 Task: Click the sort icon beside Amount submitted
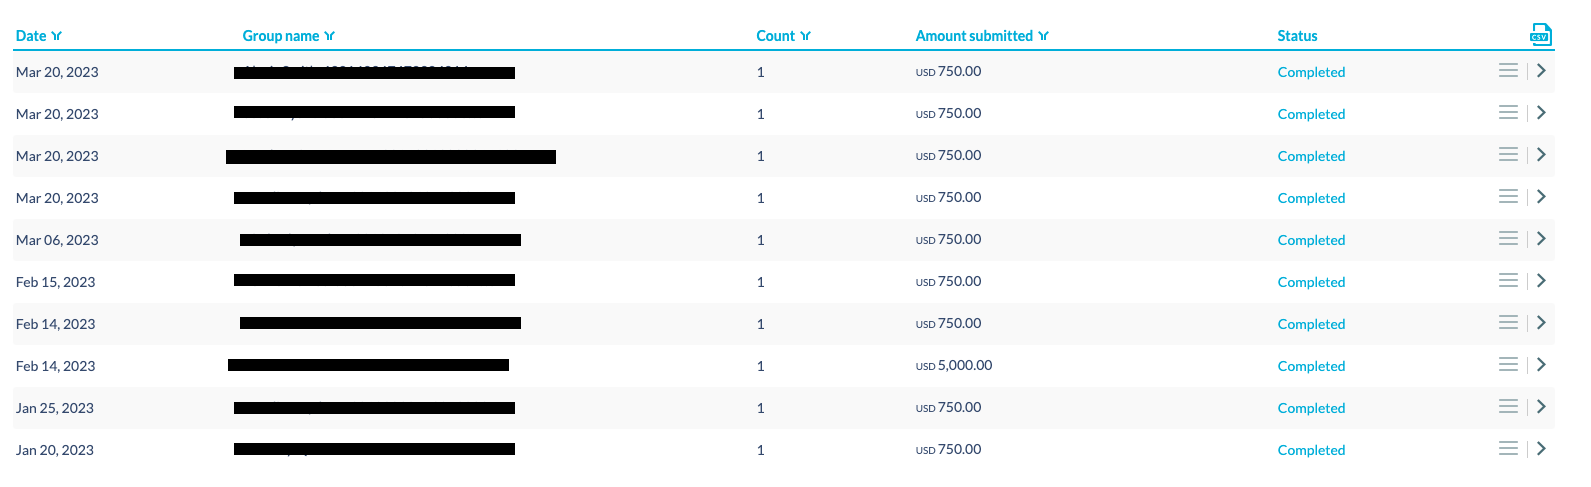(x=1044, y=36)
